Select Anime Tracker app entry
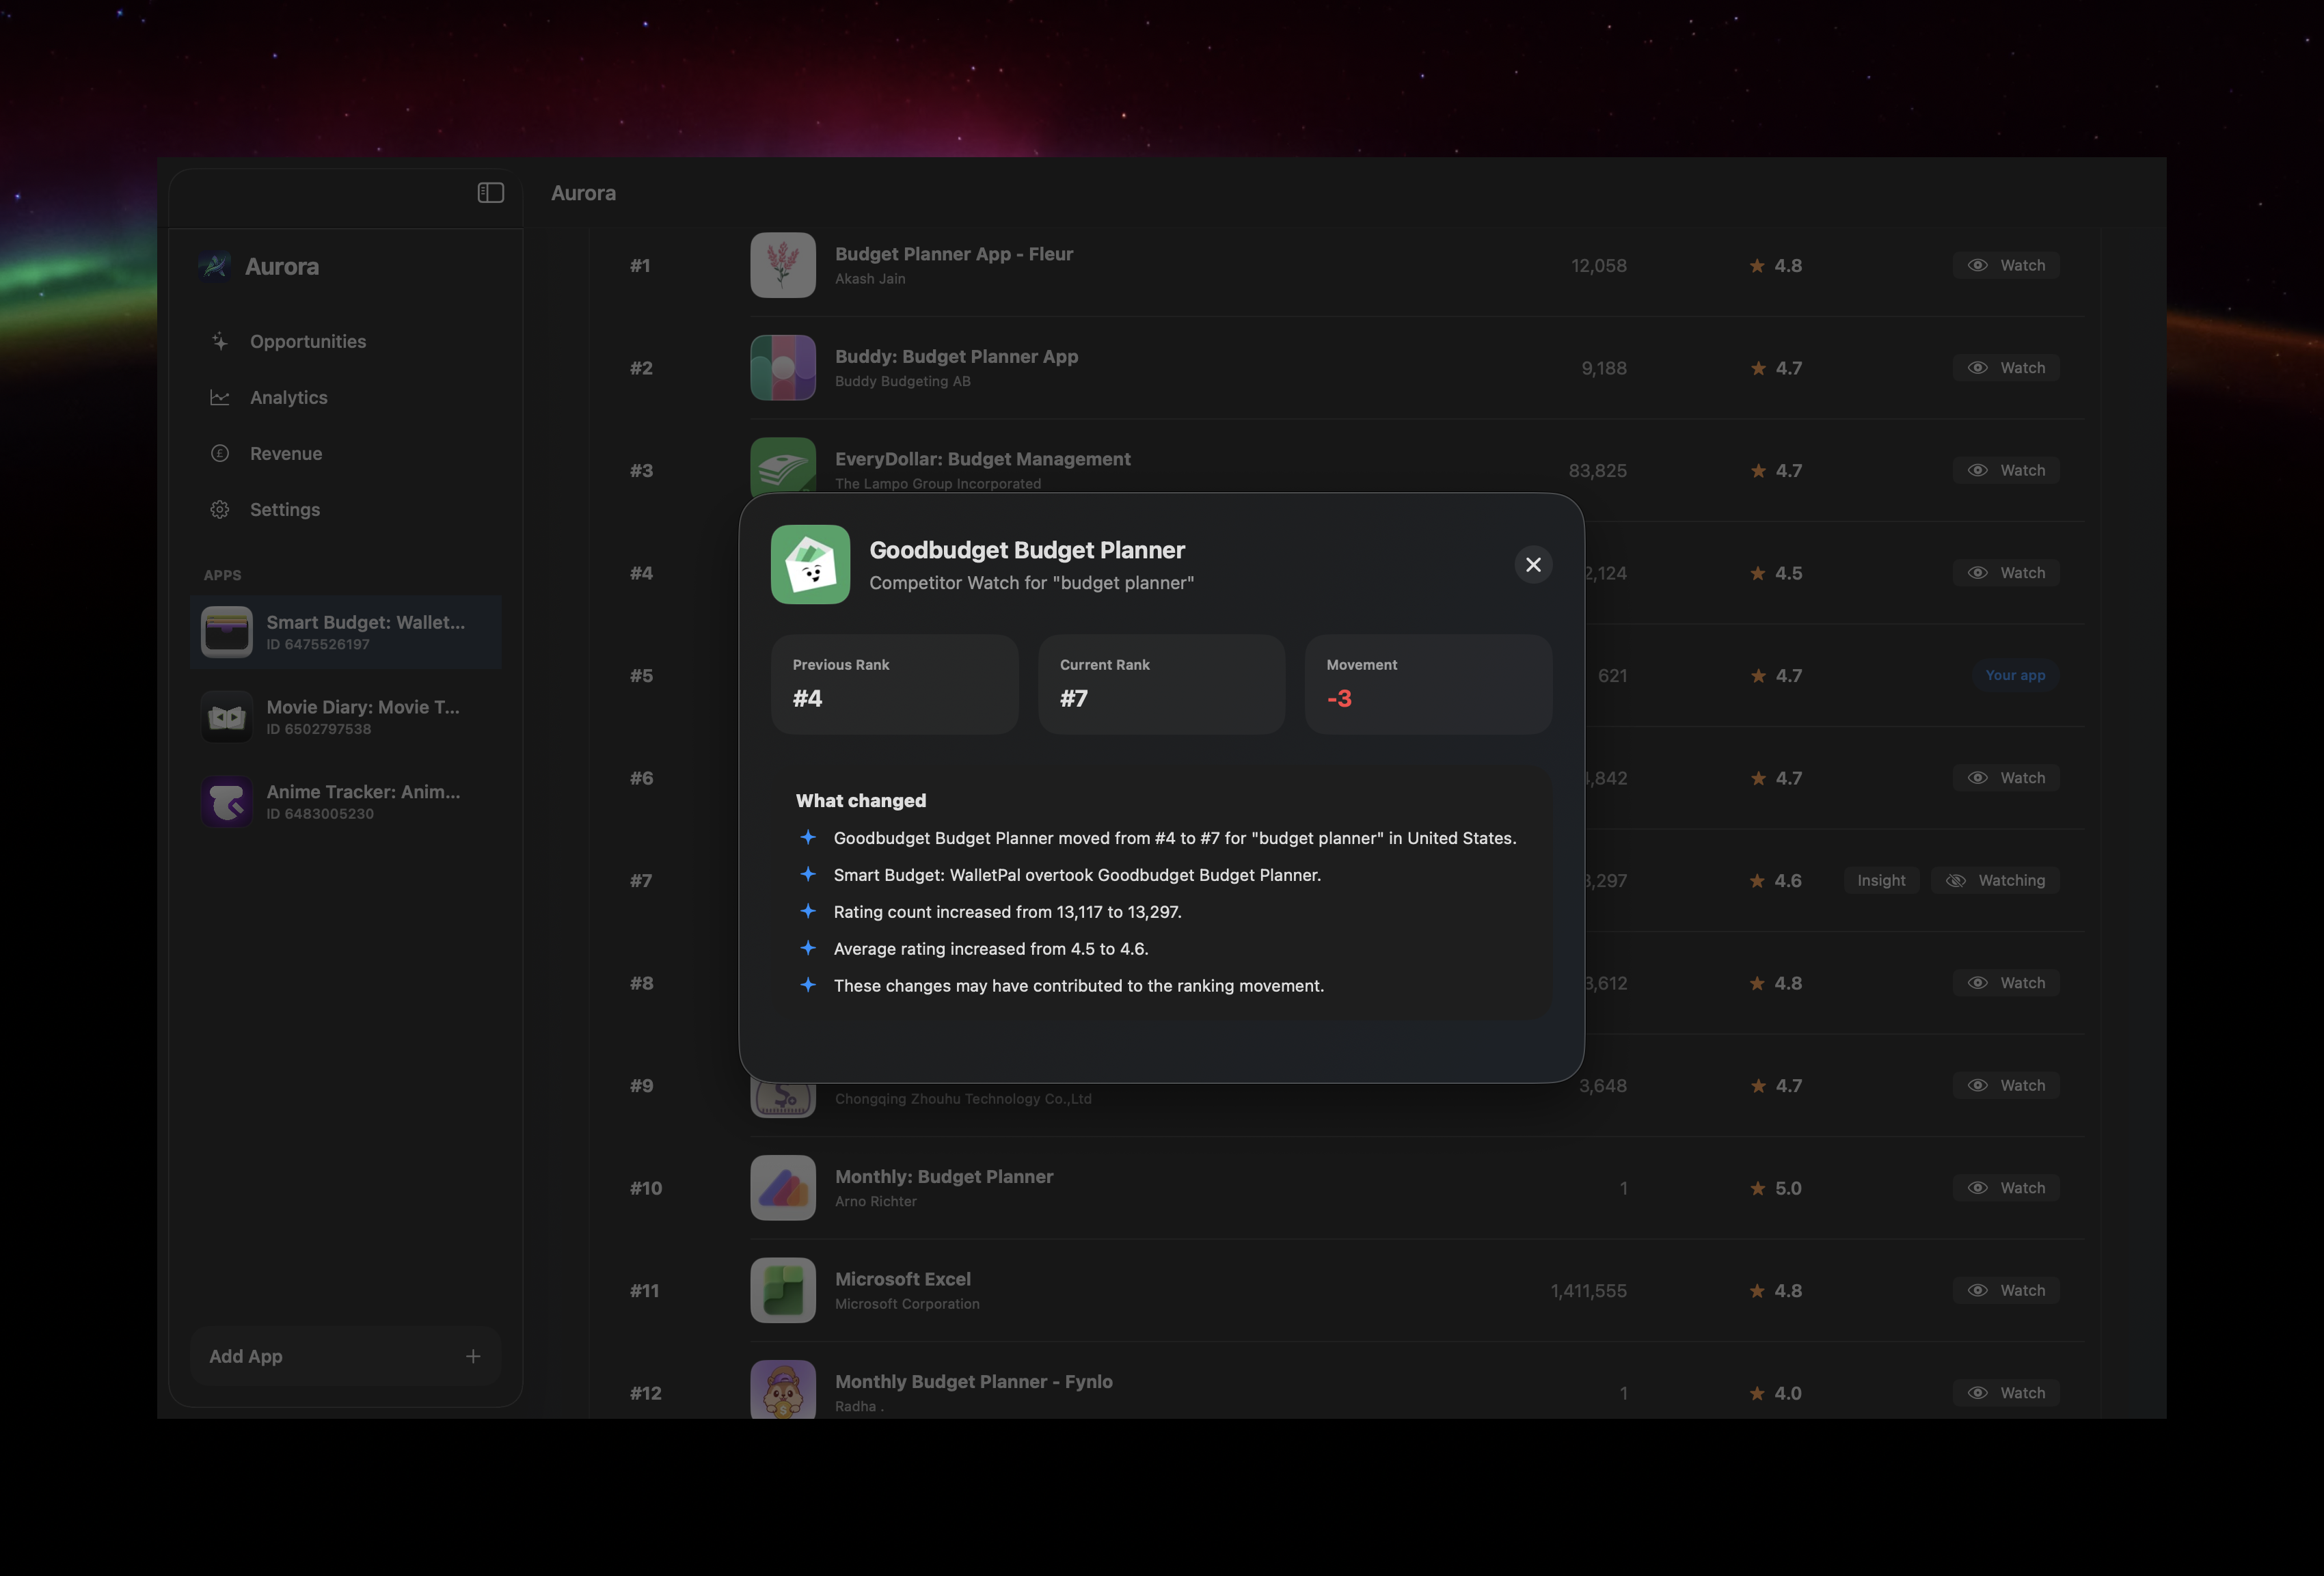 pos(346,801)
